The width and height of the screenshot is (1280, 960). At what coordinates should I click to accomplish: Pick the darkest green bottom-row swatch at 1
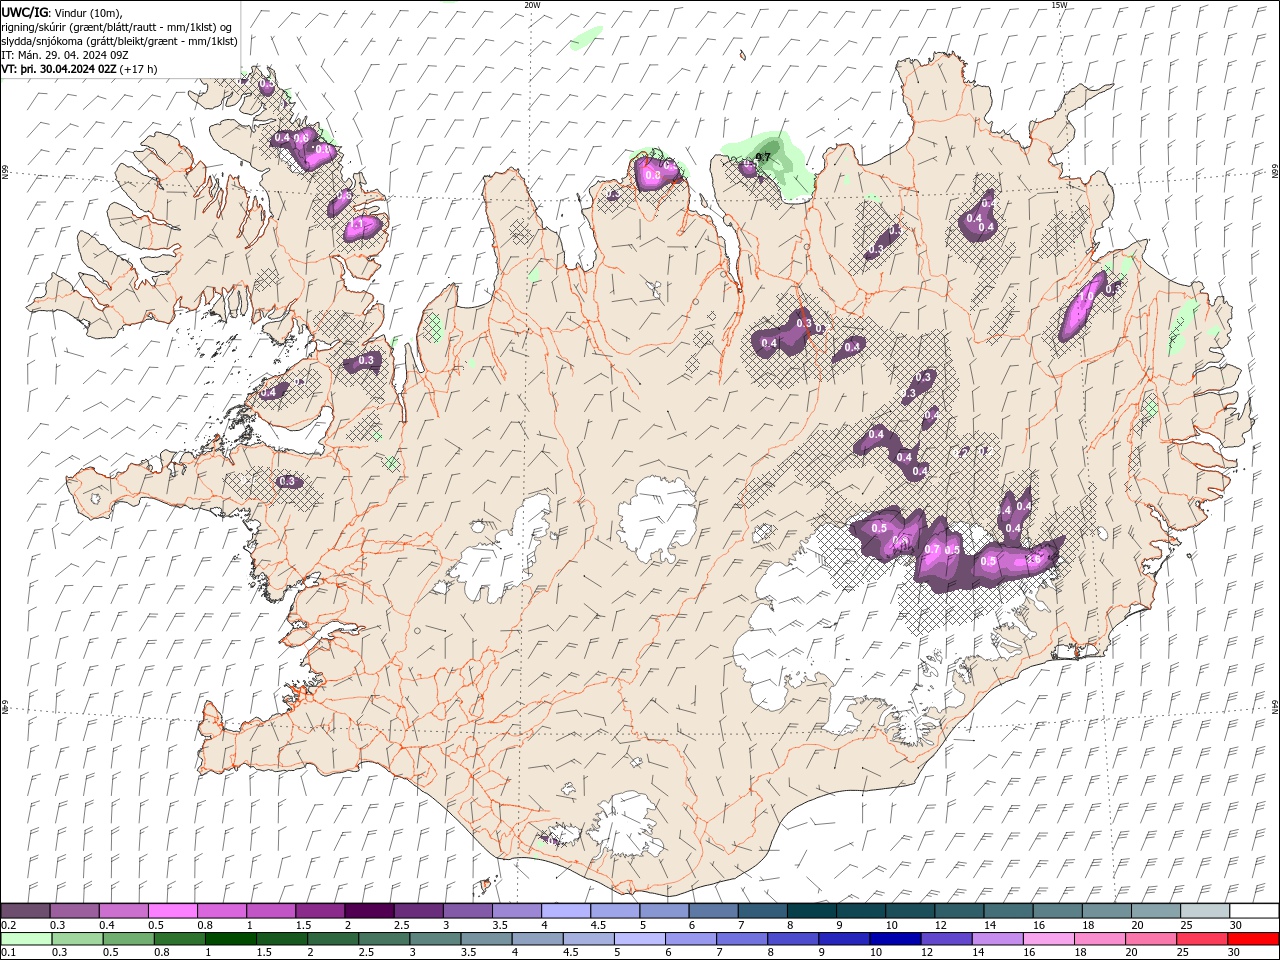[x=230, y=939]
